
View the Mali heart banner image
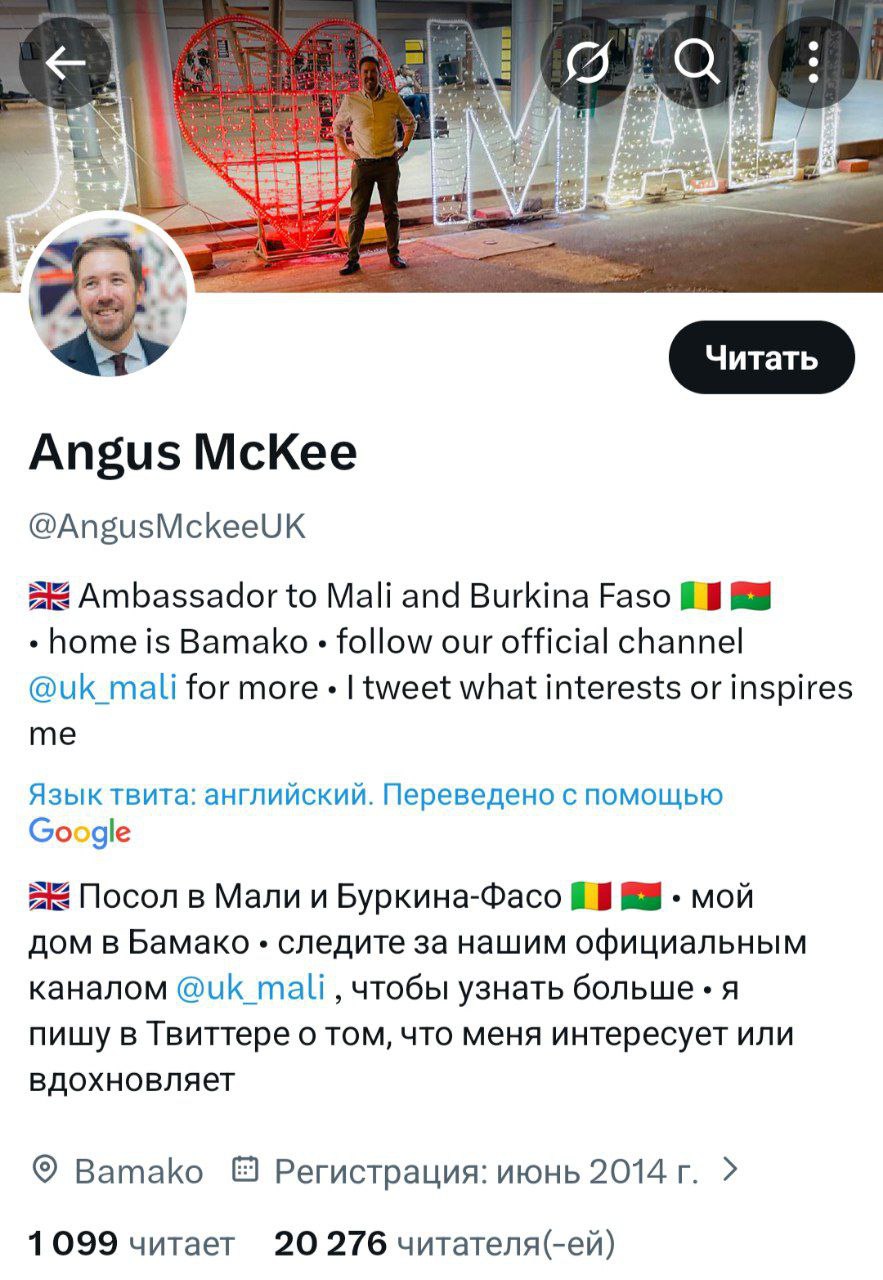[x=441, y=146]
